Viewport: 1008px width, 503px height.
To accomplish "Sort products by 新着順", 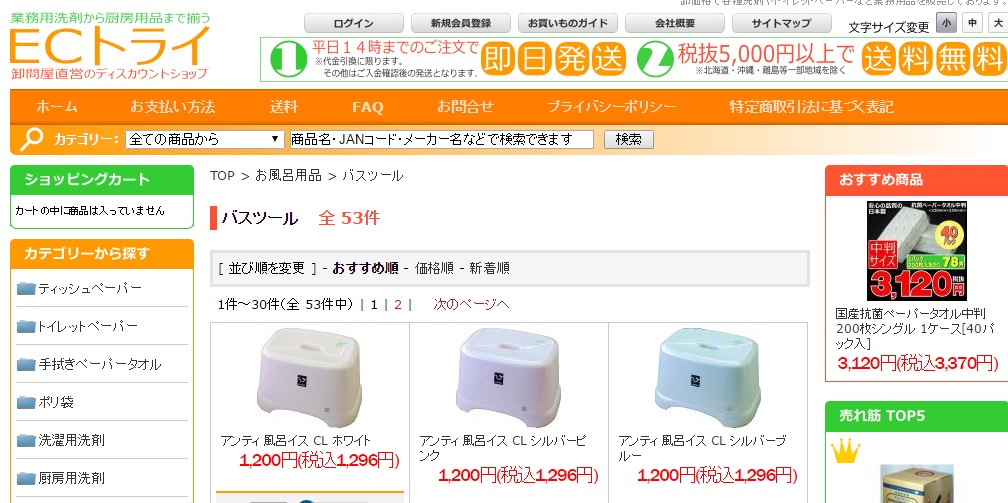I will click(x=489, y=268).
